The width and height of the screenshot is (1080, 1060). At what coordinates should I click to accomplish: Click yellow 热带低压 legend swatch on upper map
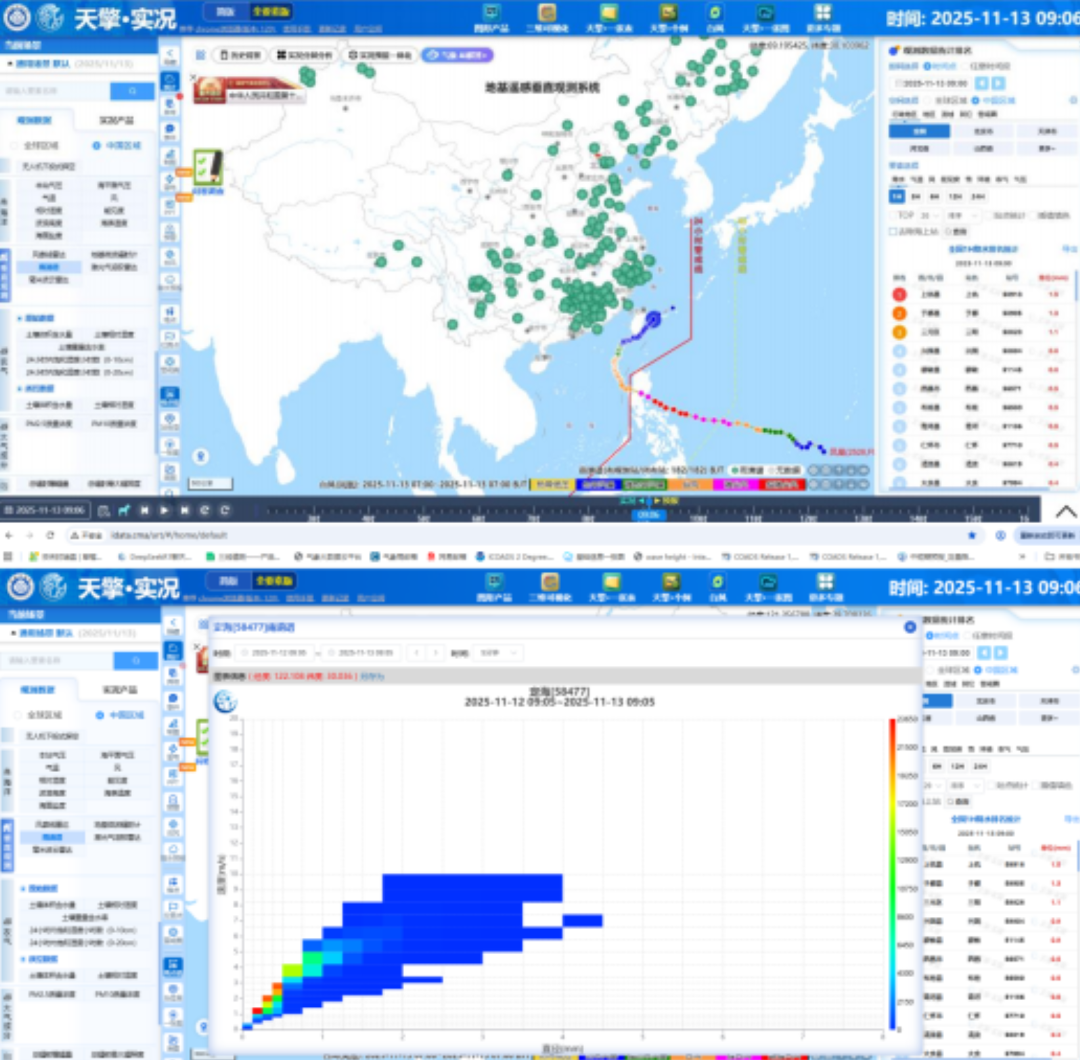click(552, 485)
